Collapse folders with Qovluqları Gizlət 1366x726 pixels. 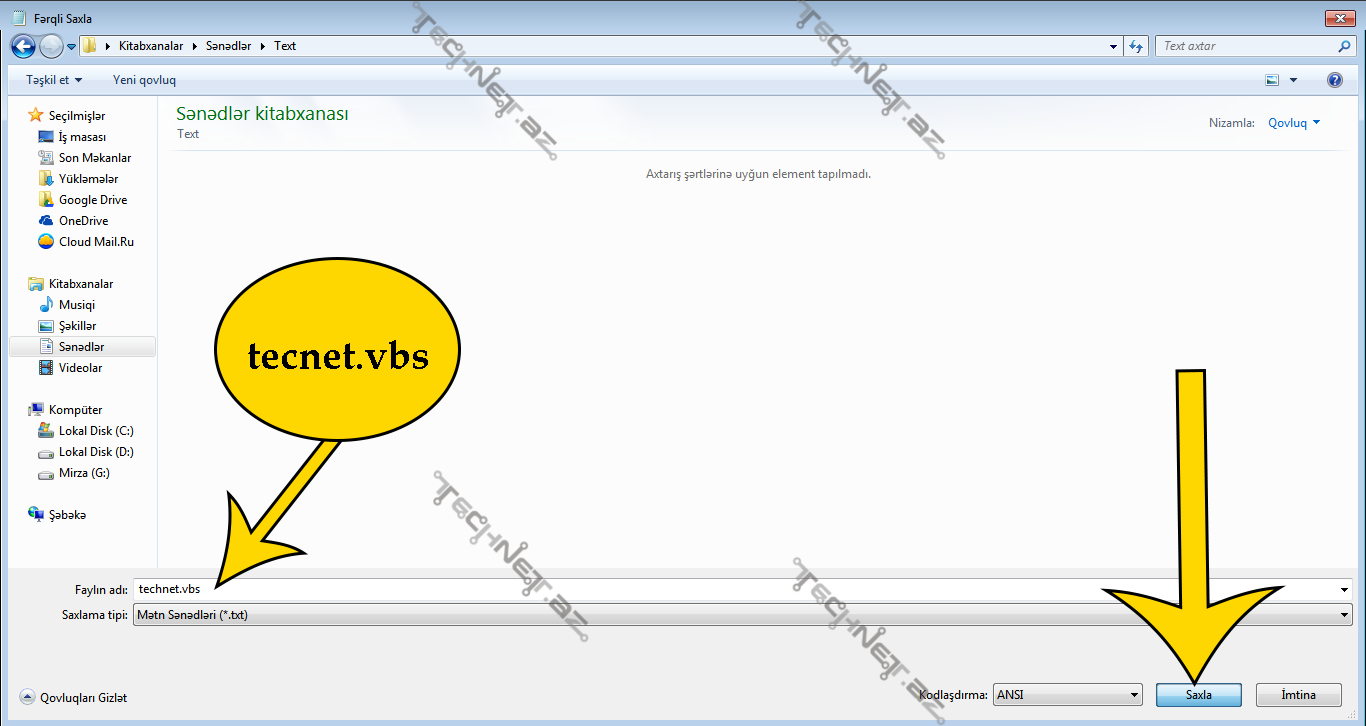point(74,698)
